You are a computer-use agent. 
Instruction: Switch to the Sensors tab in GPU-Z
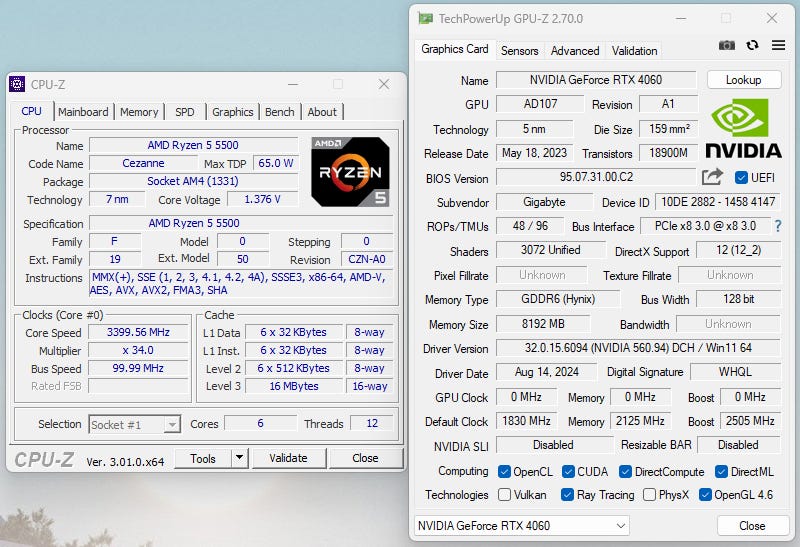pyautogui.click(x=519, y=51)
